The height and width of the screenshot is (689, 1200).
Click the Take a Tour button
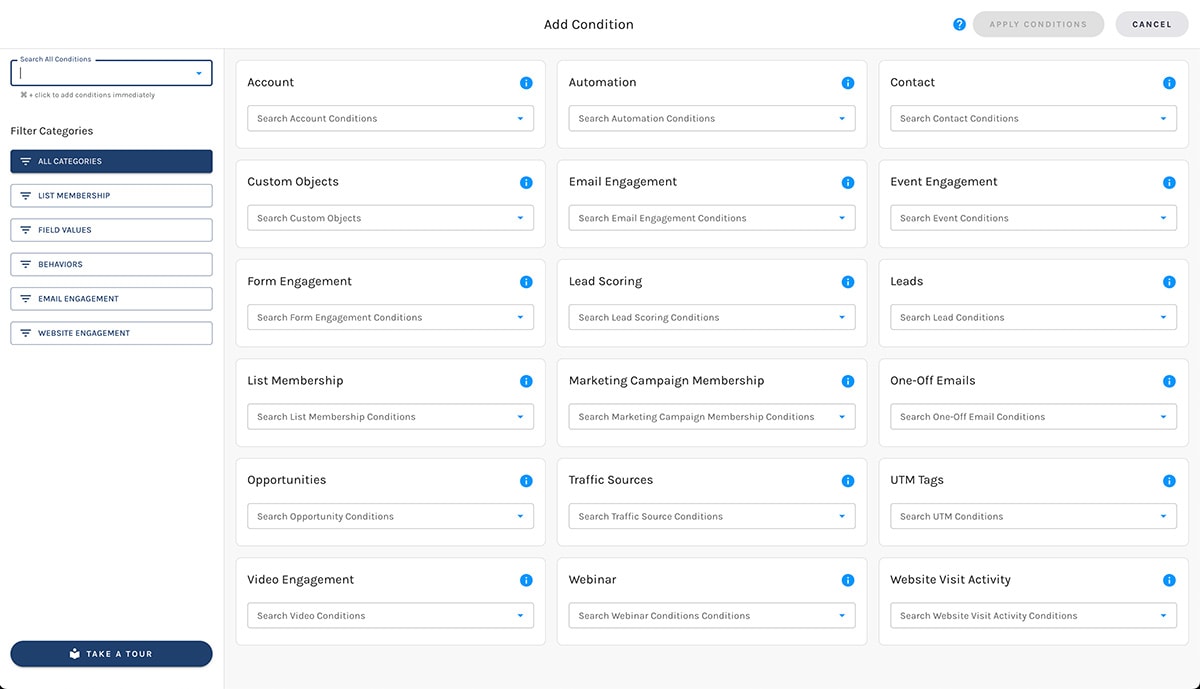pyautogui.click(x=110, y=653)
